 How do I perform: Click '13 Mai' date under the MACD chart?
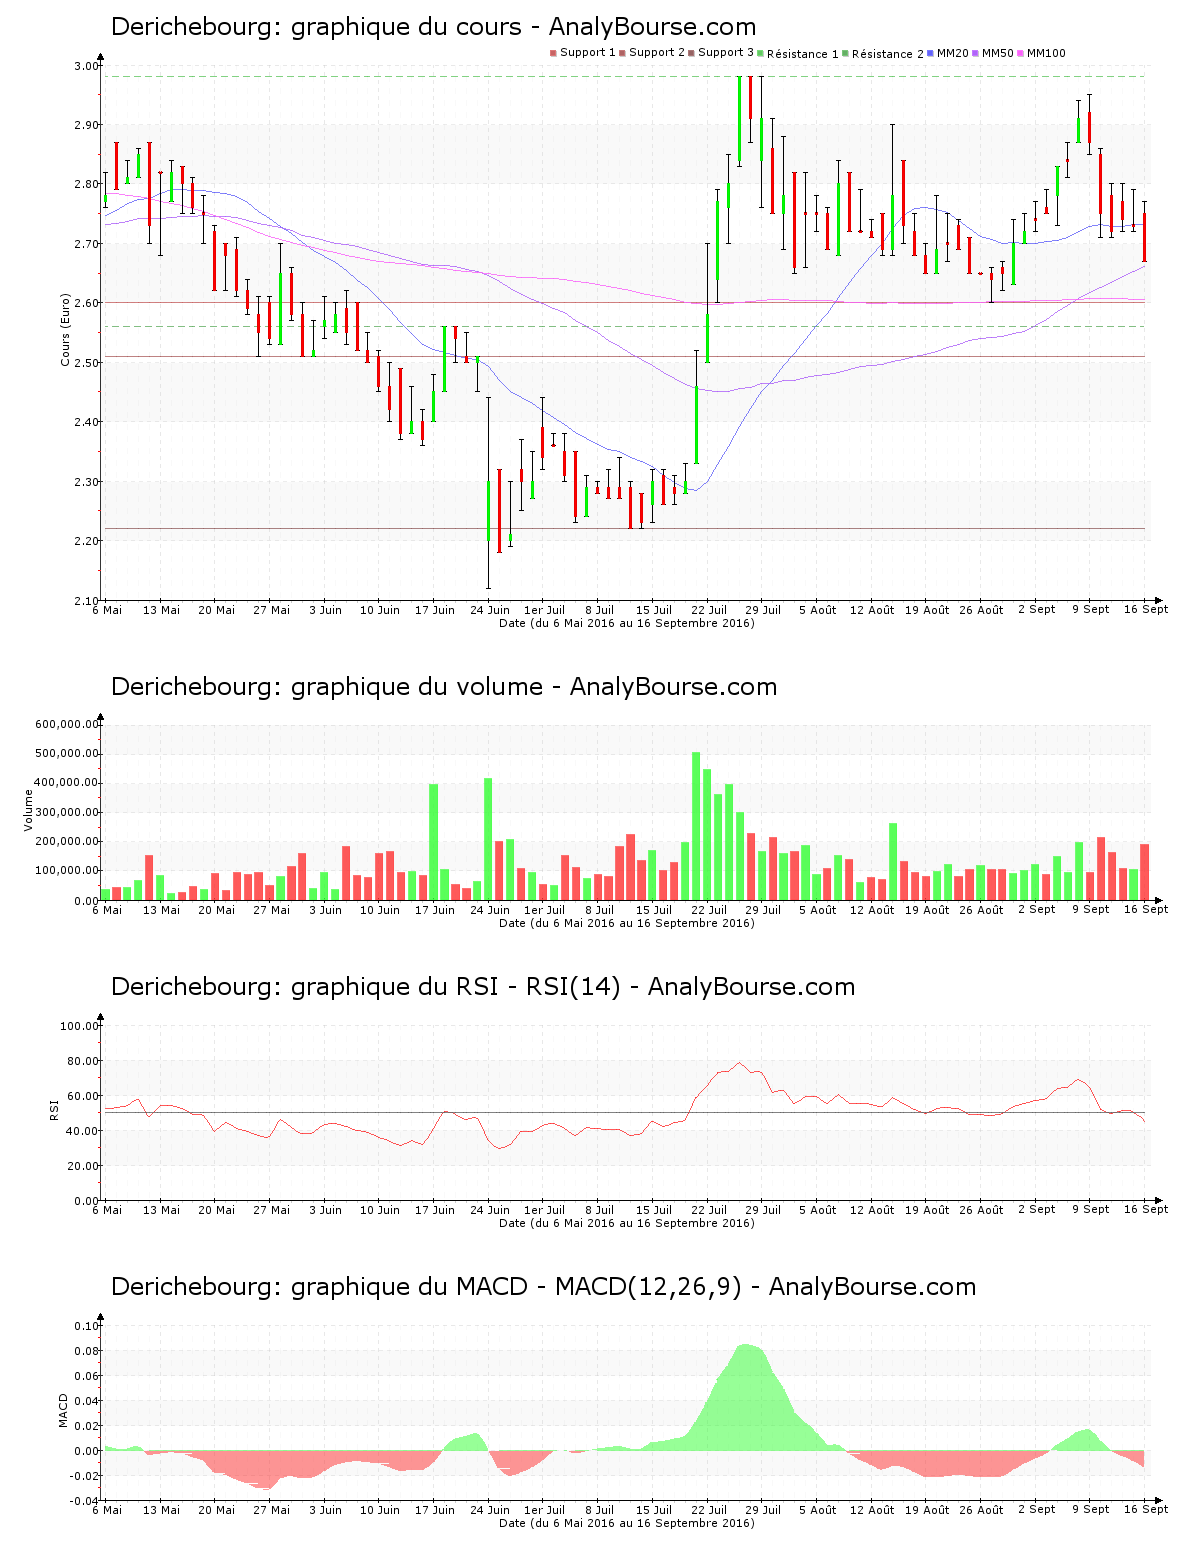(x=162, y=1510)
